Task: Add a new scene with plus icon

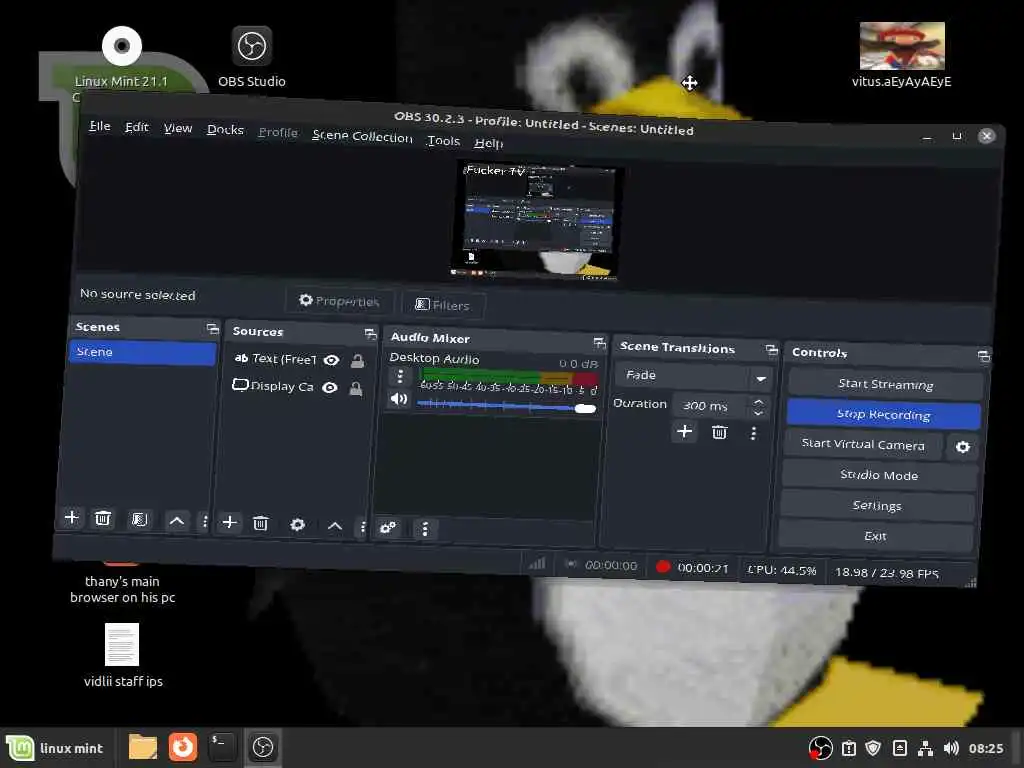Action: 71,518
